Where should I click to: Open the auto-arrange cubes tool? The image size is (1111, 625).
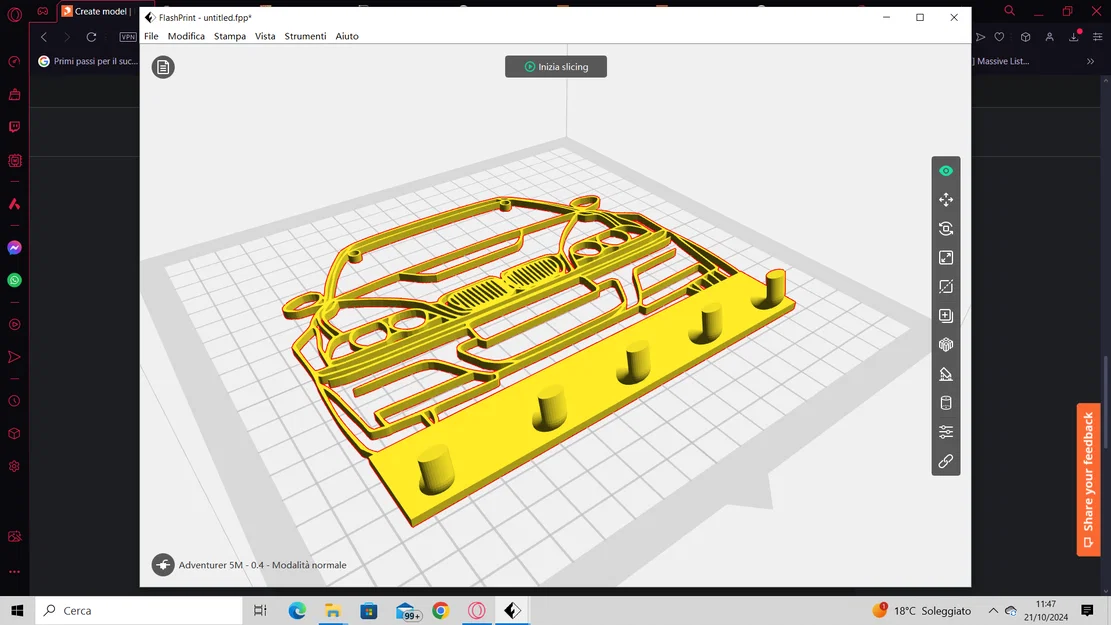[x=945, y=345]
